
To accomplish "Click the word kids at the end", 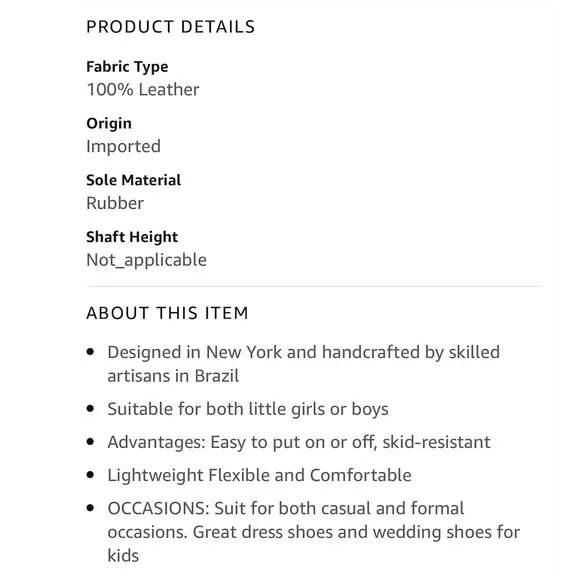I will pyautogui.click(x=123, y=556).
